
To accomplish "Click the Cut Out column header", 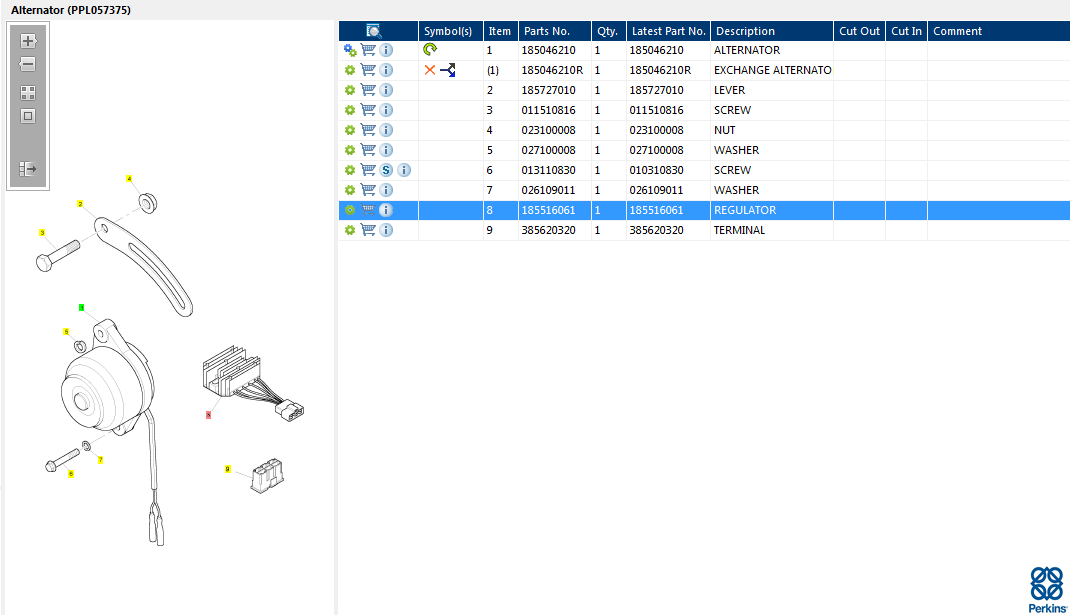I will (x=859, y=31).
